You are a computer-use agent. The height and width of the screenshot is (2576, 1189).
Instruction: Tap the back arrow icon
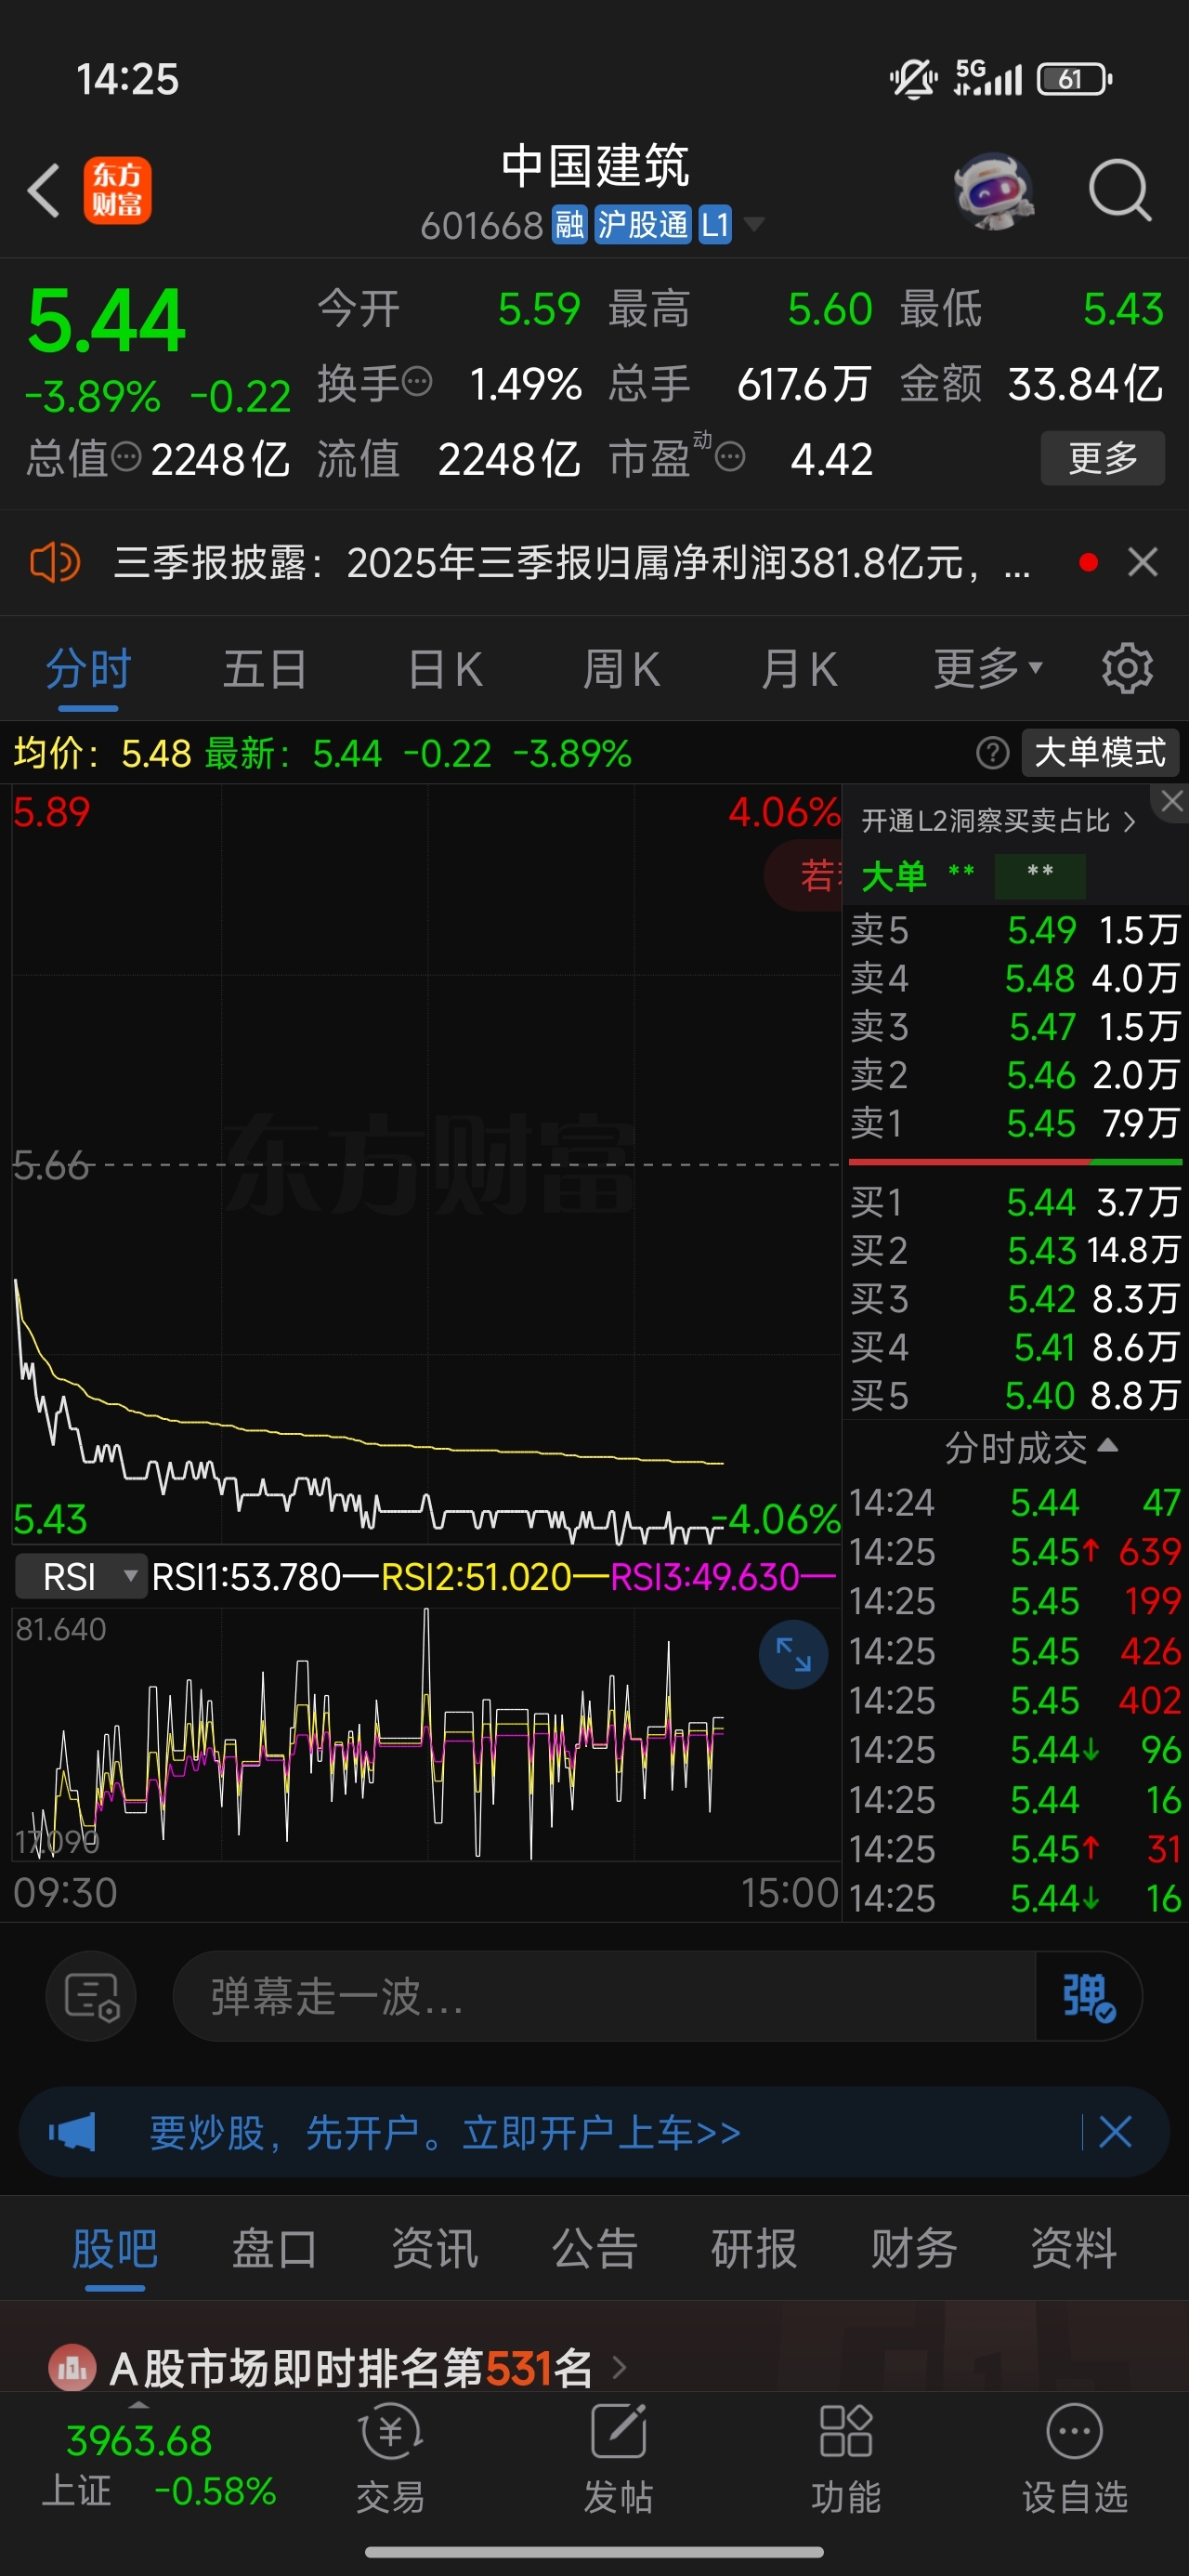coord(43,190)
